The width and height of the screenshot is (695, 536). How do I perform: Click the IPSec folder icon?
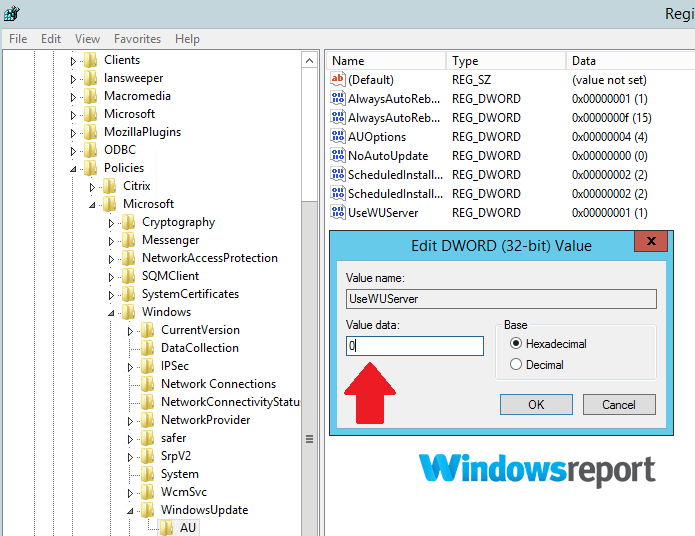[148, 366]
